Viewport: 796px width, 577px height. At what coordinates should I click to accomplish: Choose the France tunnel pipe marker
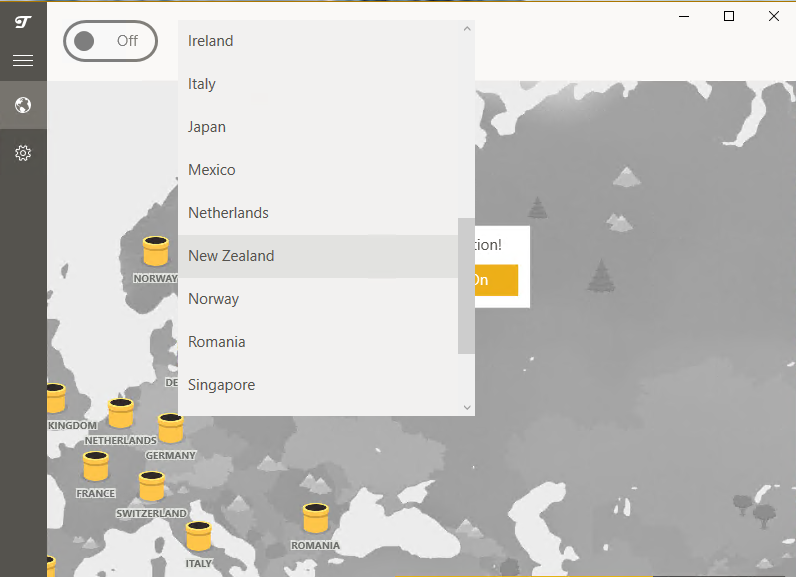tap(96, 466)
